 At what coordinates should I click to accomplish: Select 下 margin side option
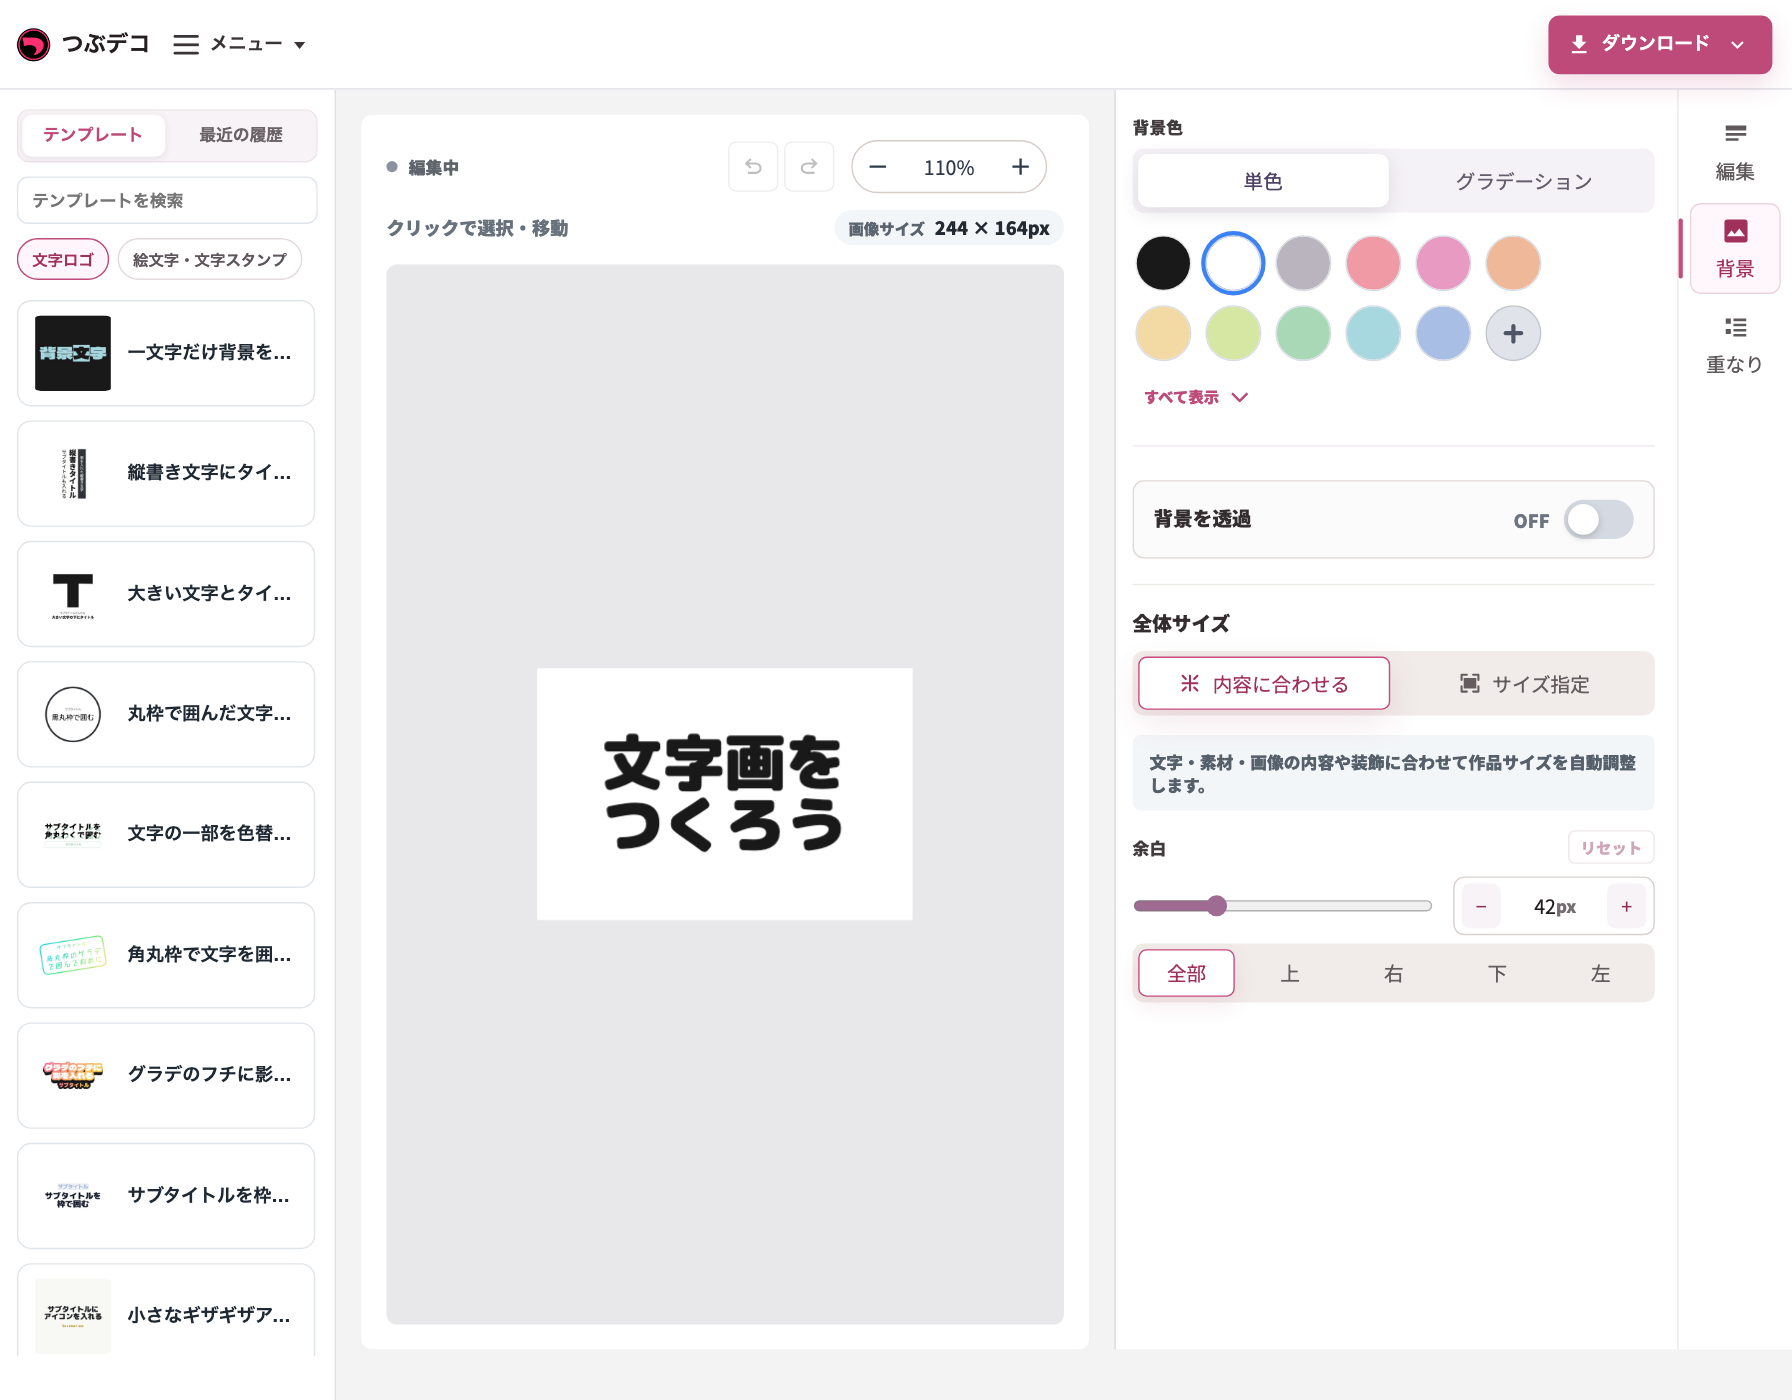coord(1497,973)
